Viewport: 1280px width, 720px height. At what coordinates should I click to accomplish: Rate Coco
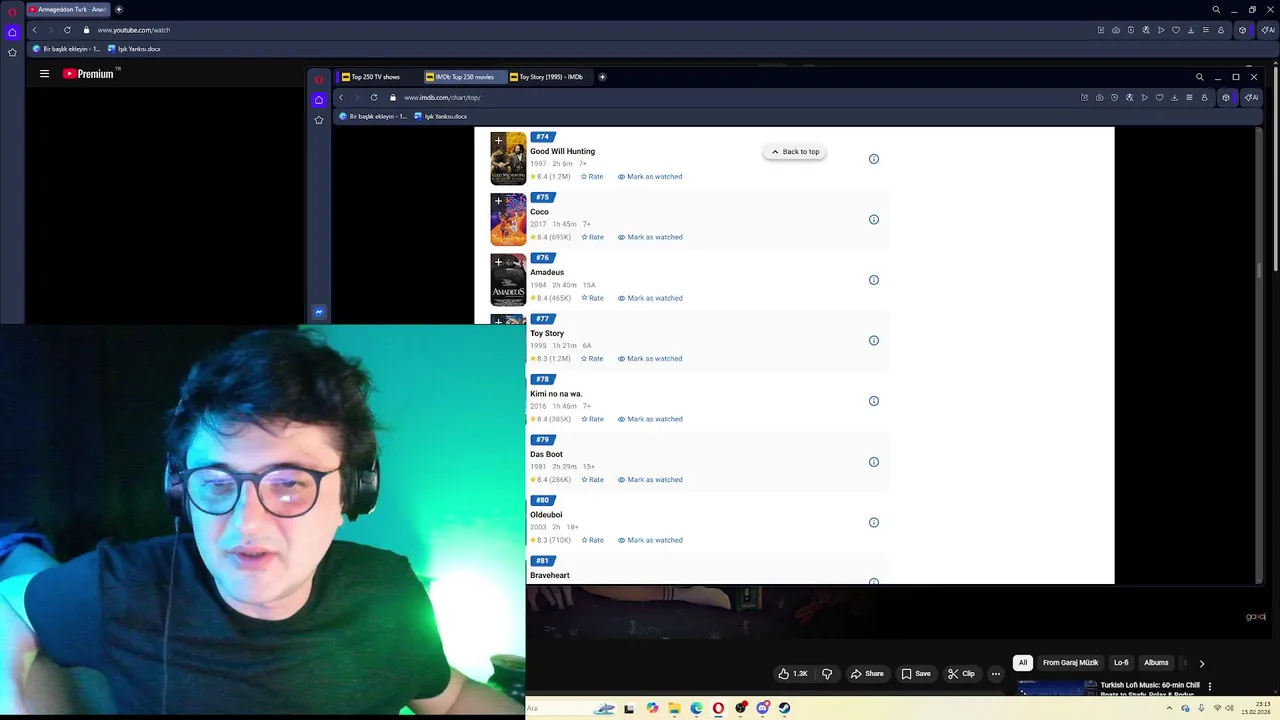pos(592,237)
